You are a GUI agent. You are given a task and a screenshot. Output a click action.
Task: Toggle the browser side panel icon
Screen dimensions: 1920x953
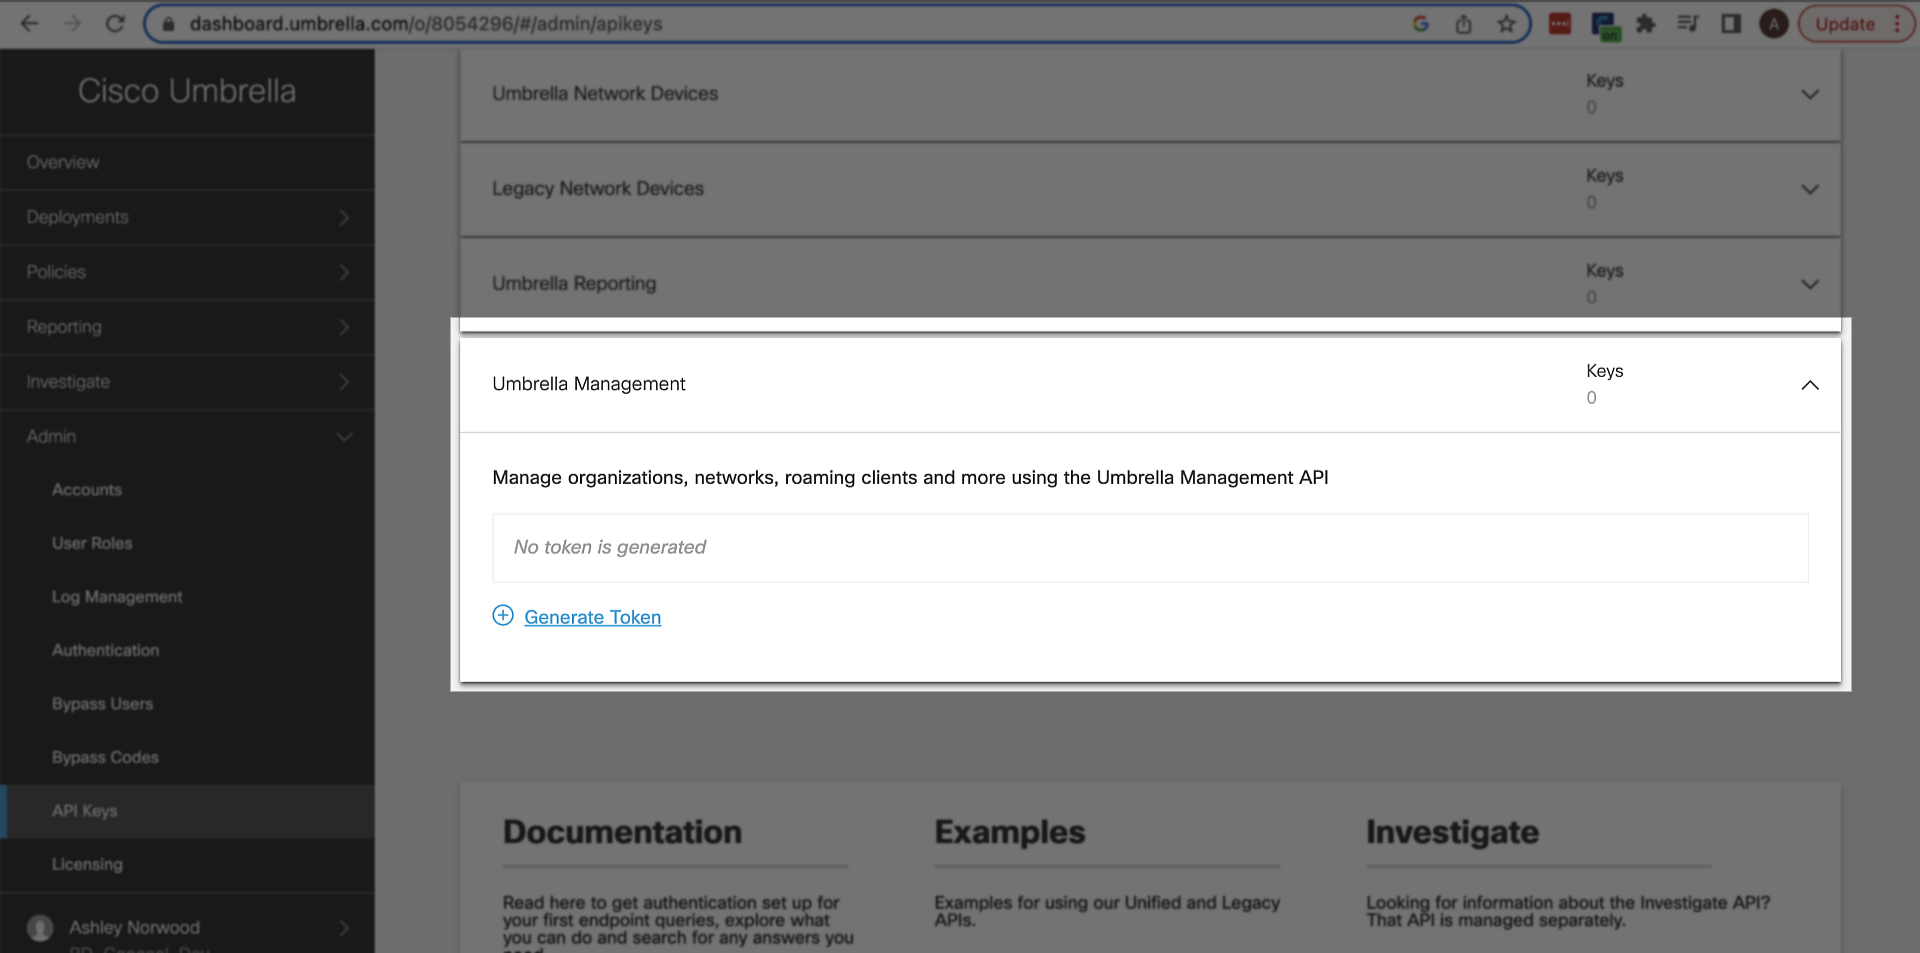(1731, 24)
